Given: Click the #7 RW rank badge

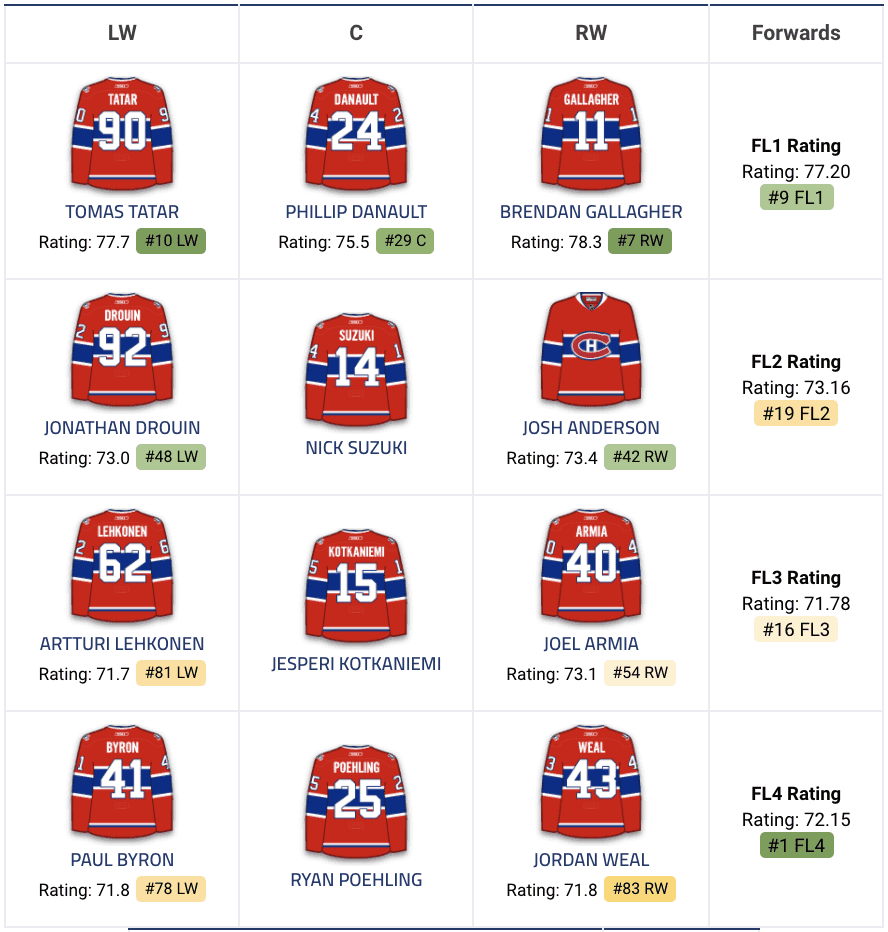Looking at the screenshot, I should [x=638, y=241].
